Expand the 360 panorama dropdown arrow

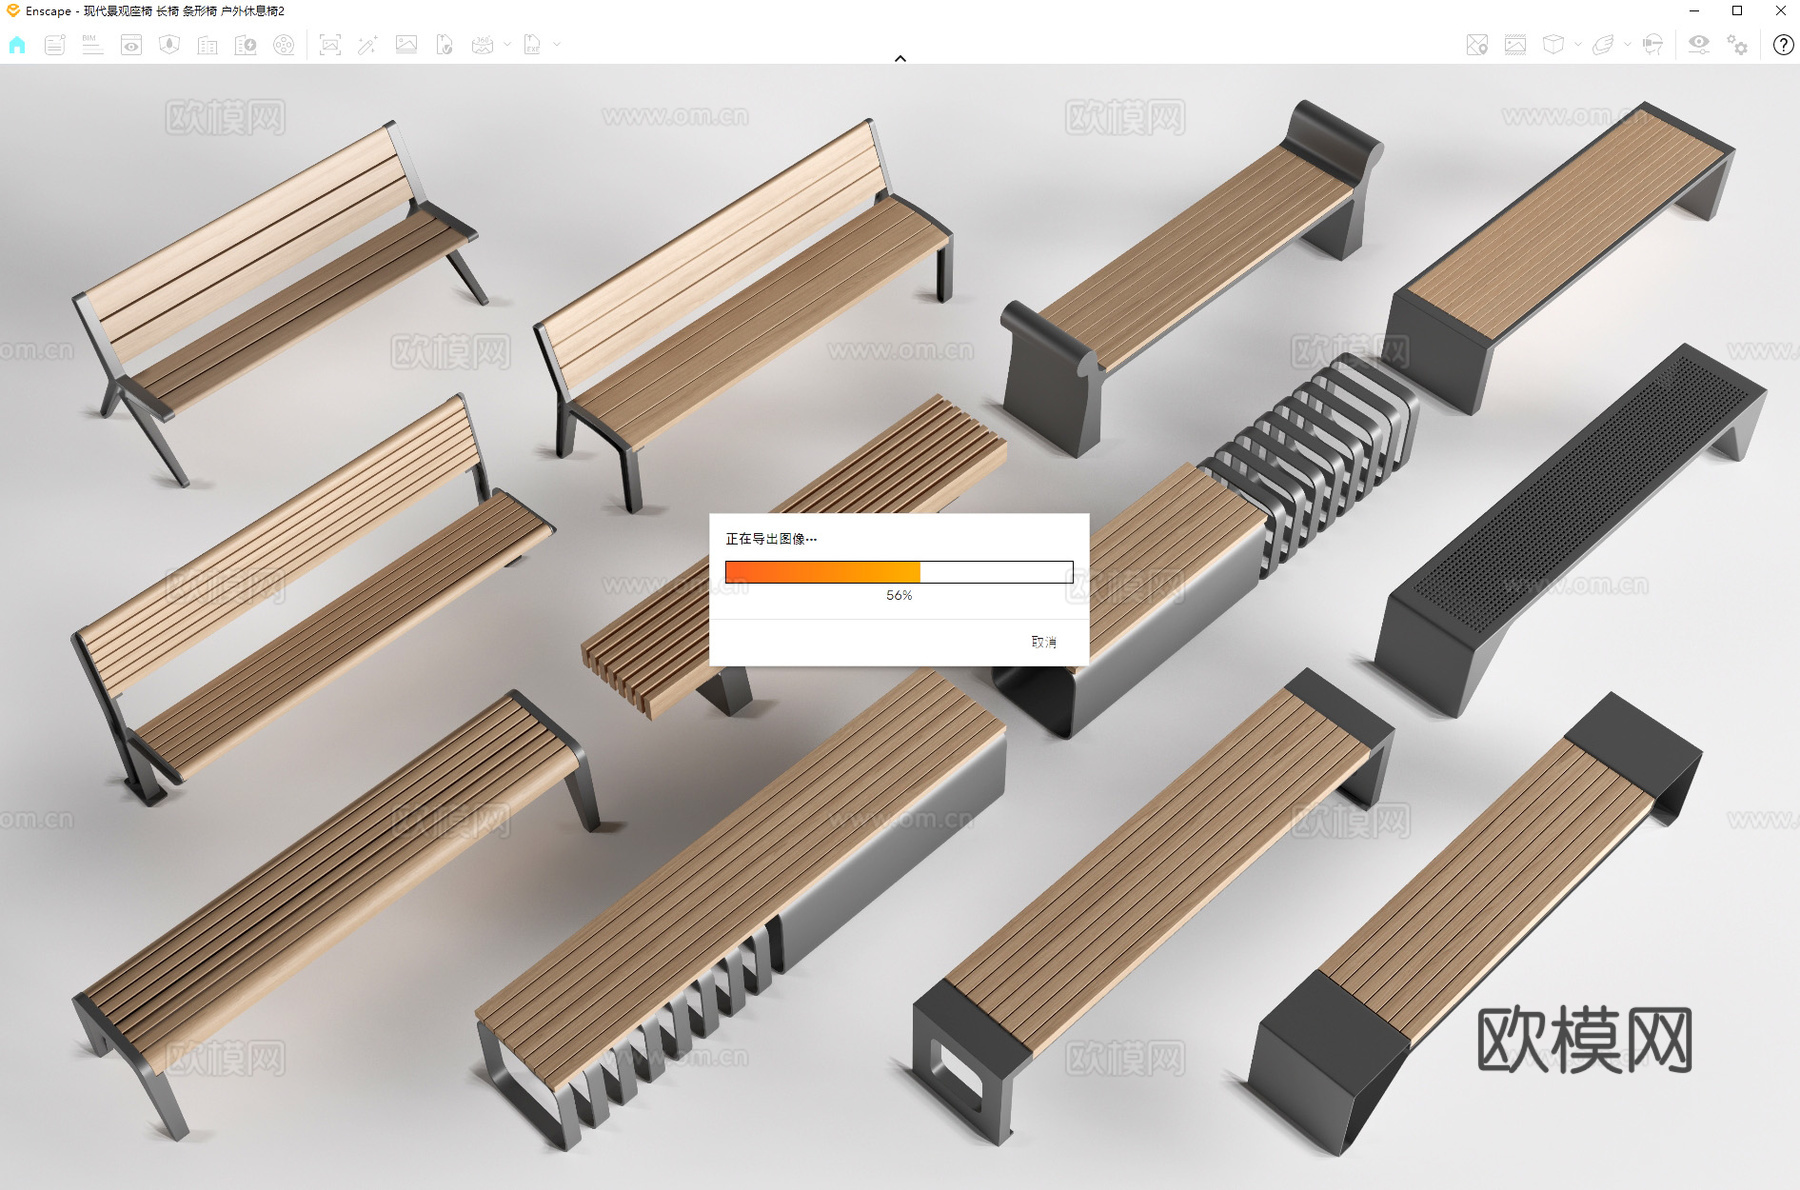coord(507,45)
